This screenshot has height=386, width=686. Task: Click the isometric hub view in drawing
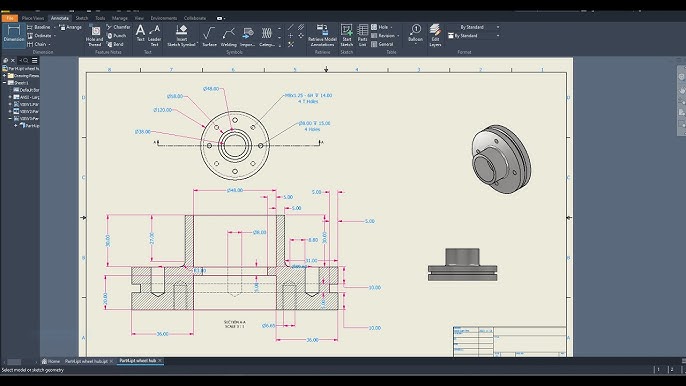tap(501, 159)
